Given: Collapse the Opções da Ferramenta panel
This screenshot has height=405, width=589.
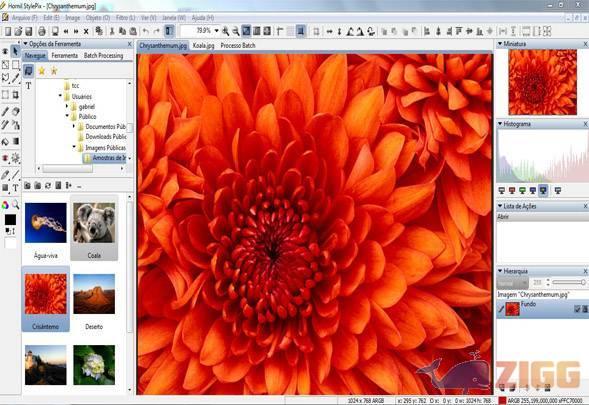Looking at the screenshot, I should 26,44.
